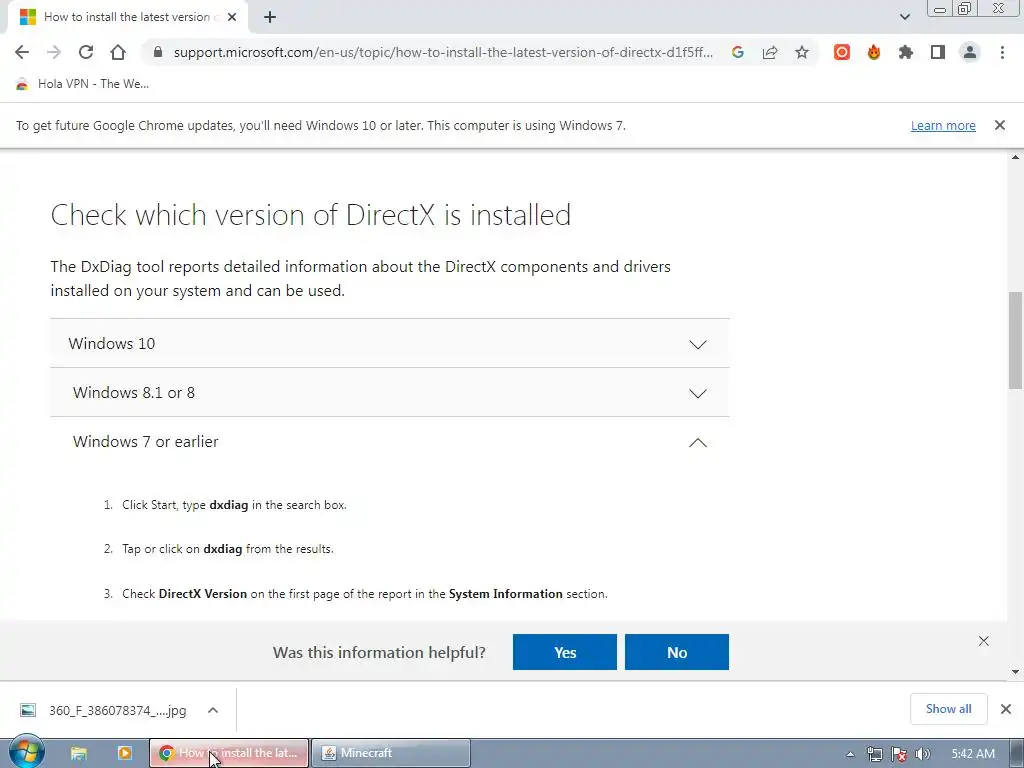
Task: Open a new browser tab
Action: tap(270, 17)
